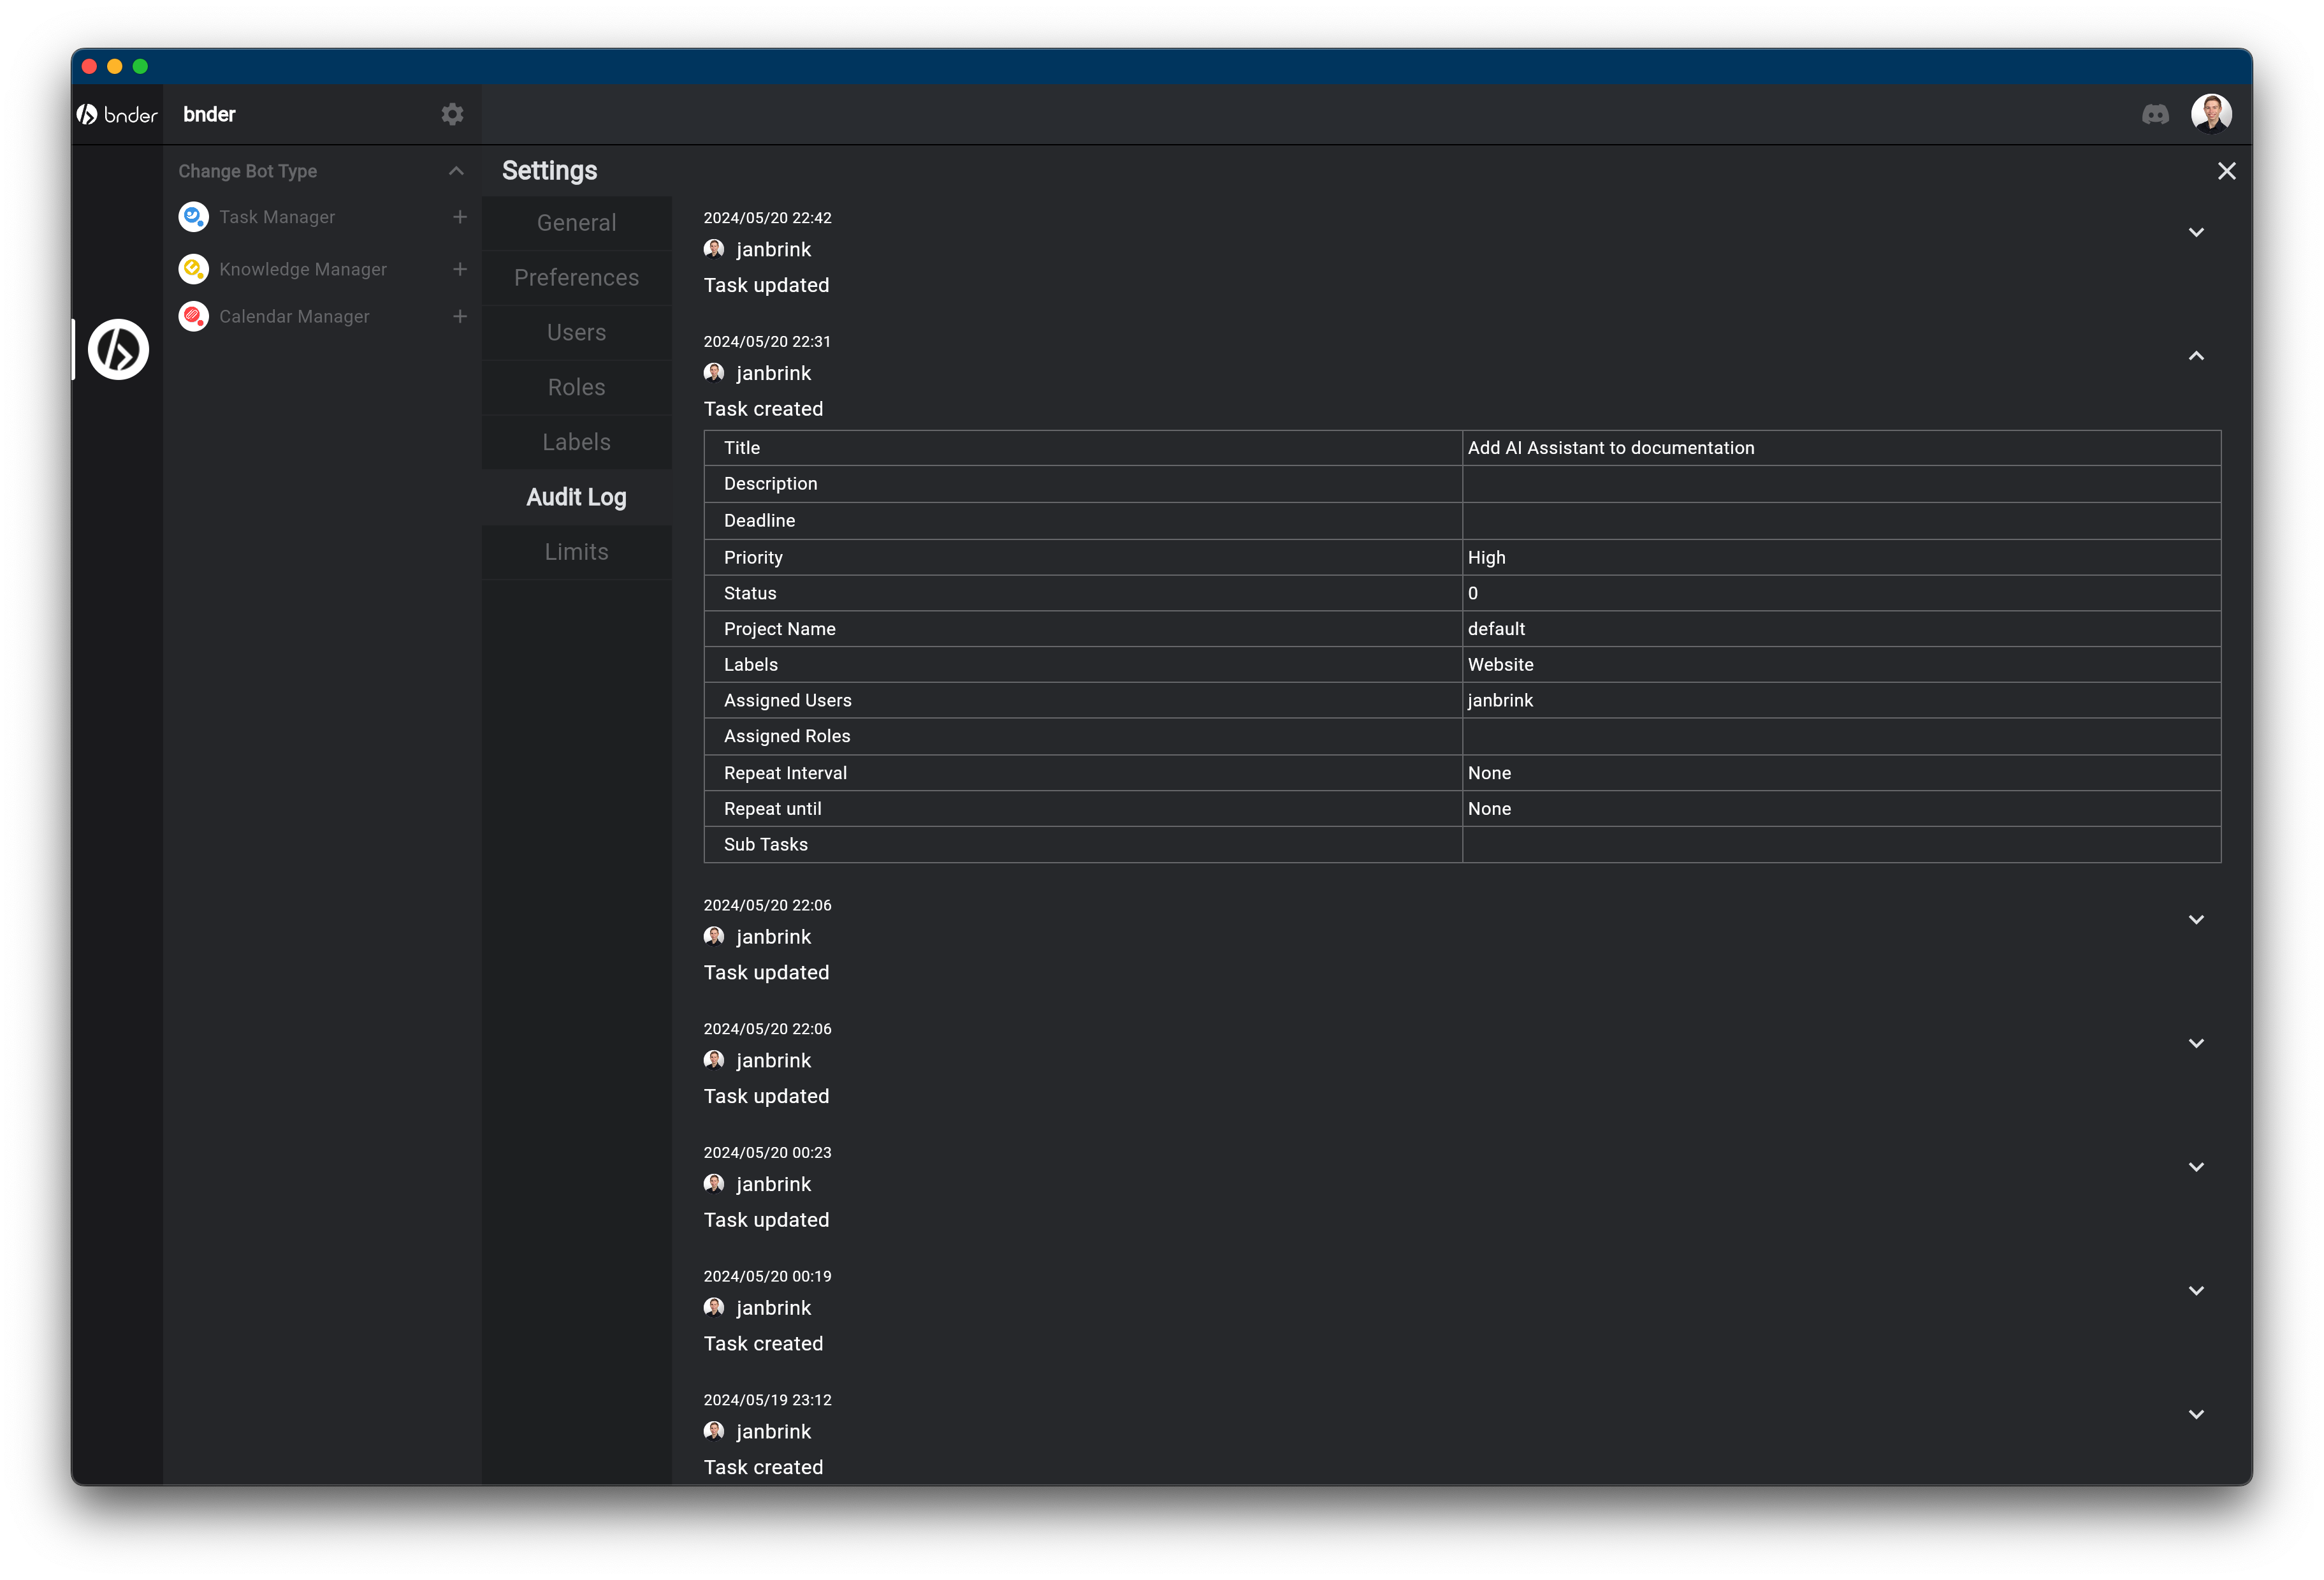Click the macOS green fullscreen button
Viewport: 2324px width, 1580px height.
(x=140, y=66)
